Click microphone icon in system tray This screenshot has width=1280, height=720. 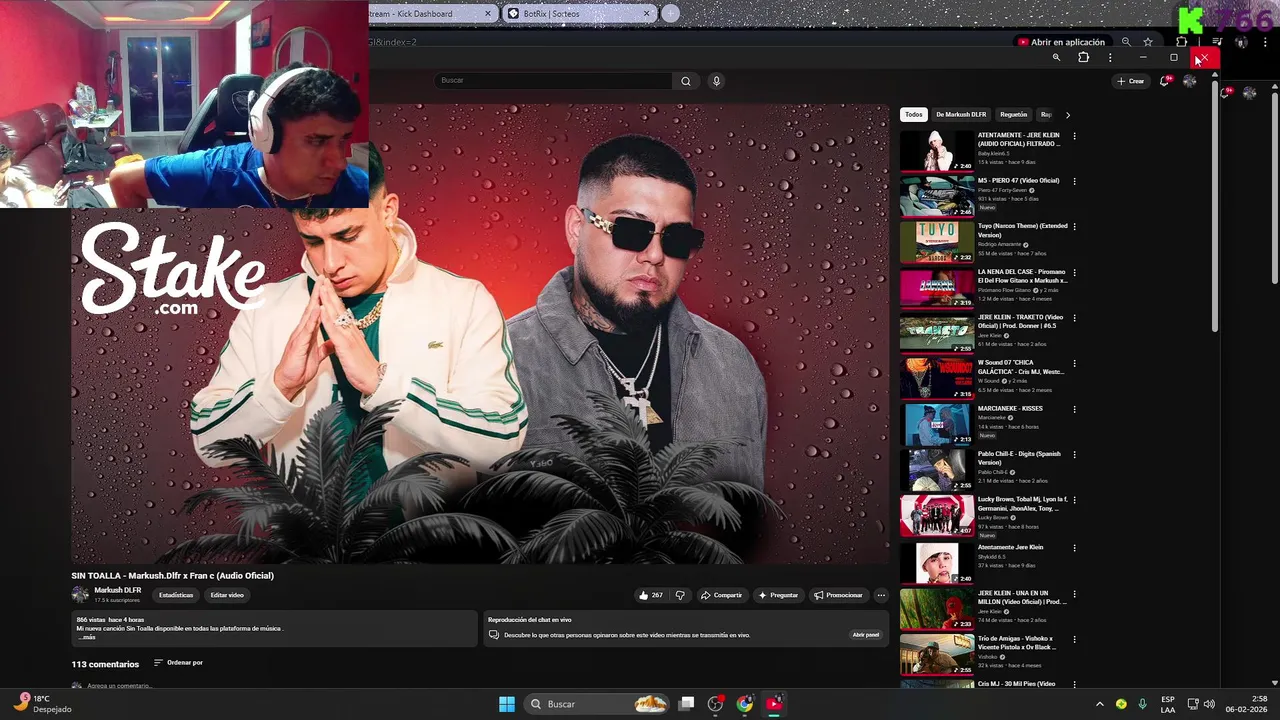1142,704
